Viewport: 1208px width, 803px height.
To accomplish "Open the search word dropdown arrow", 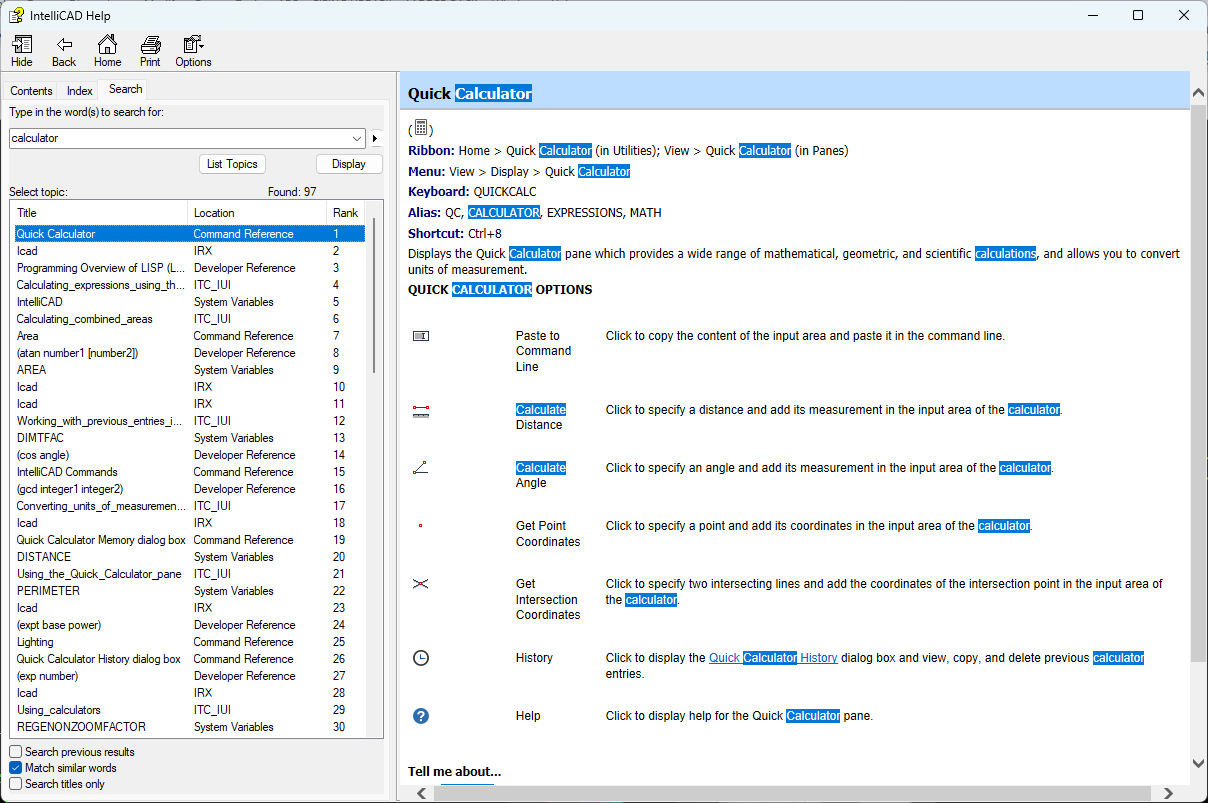I will pyautogui.click(x=358, y=138).
